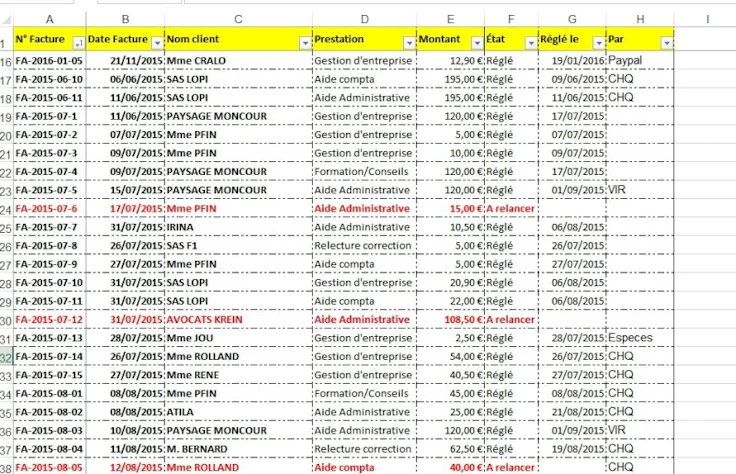The height and width of the screenshot is (474, 736).
Task: Click red cell FA-2015-07-6
Action: [x=49, y=208]
